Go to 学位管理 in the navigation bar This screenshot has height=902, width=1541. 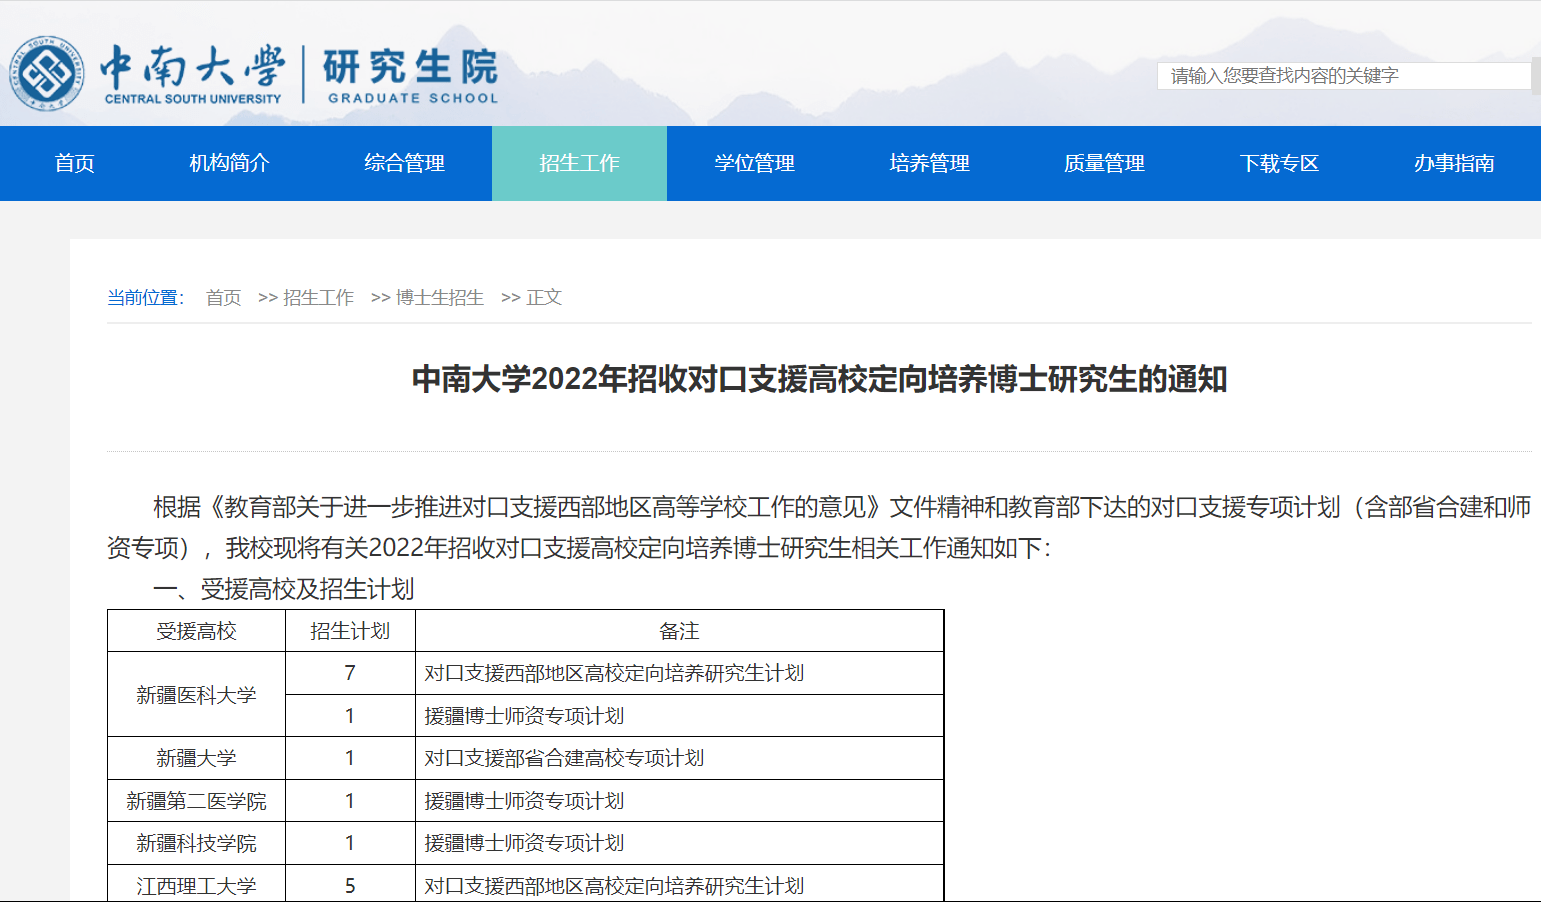(755, 163)
